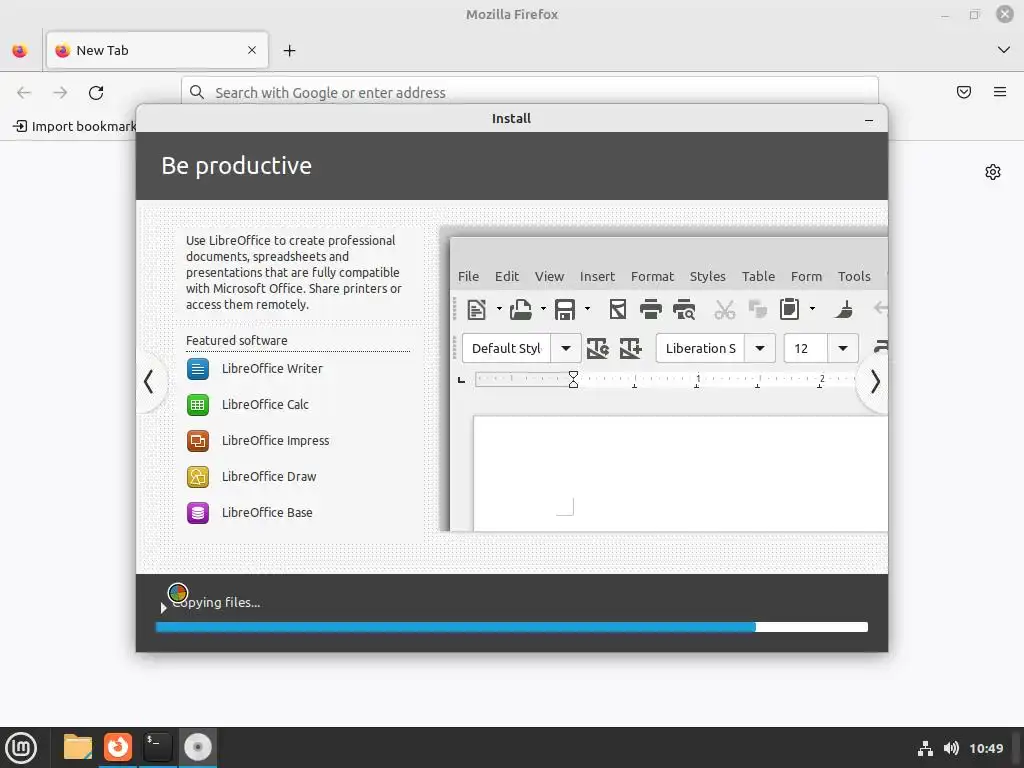Open the volume tray icon
The height and width of the screenshot is (768, 1024).
[952, 748]
